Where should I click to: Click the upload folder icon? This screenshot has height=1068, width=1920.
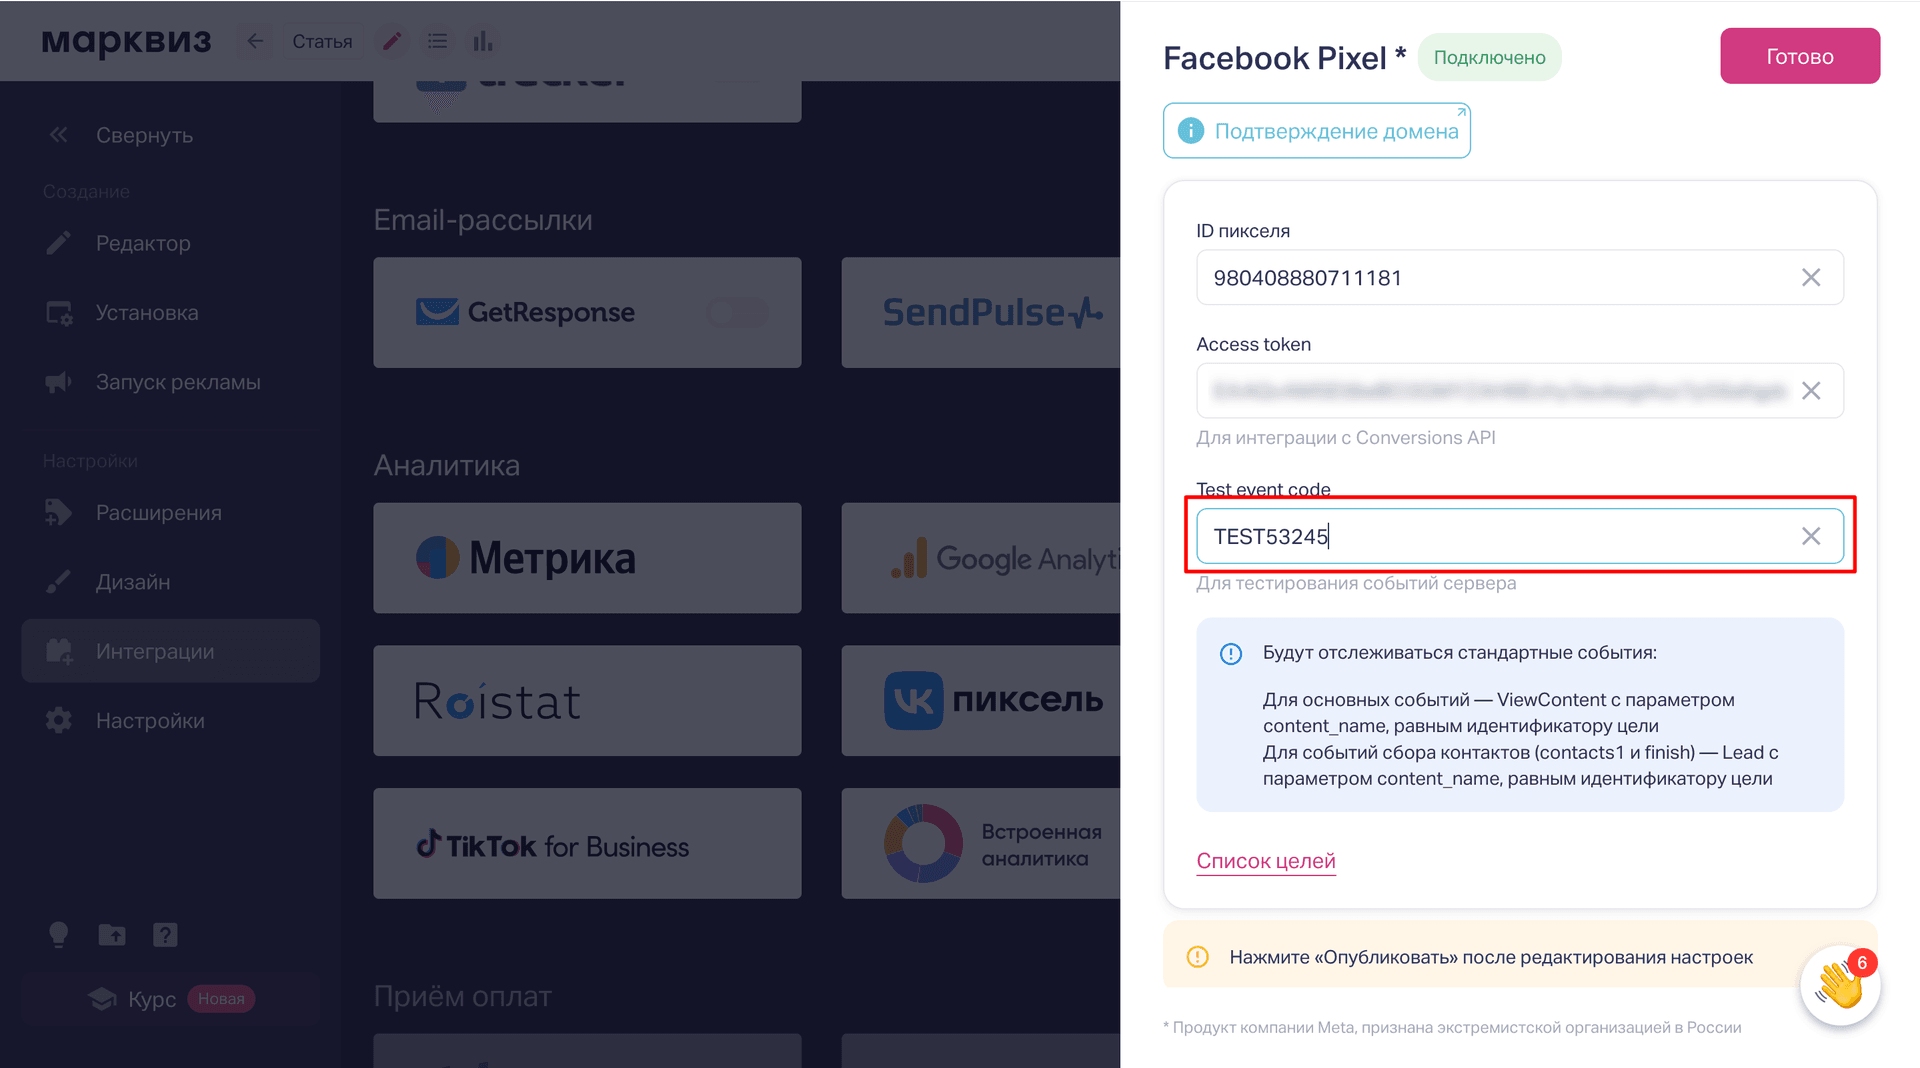tap(112, 935)
